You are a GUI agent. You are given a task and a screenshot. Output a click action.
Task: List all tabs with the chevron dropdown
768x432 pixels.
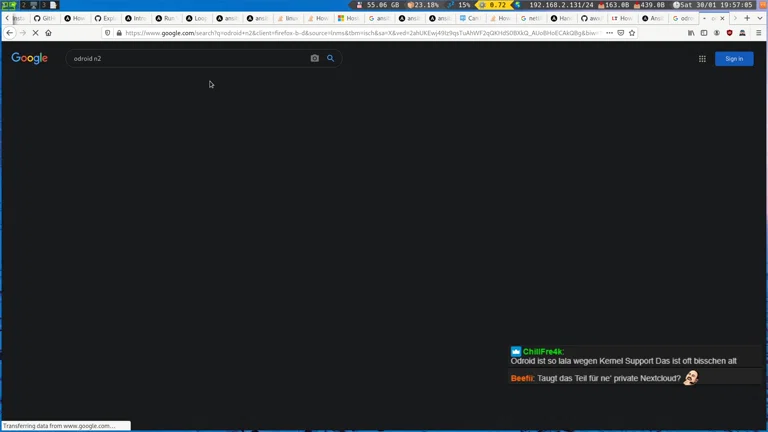pos(760,18)
